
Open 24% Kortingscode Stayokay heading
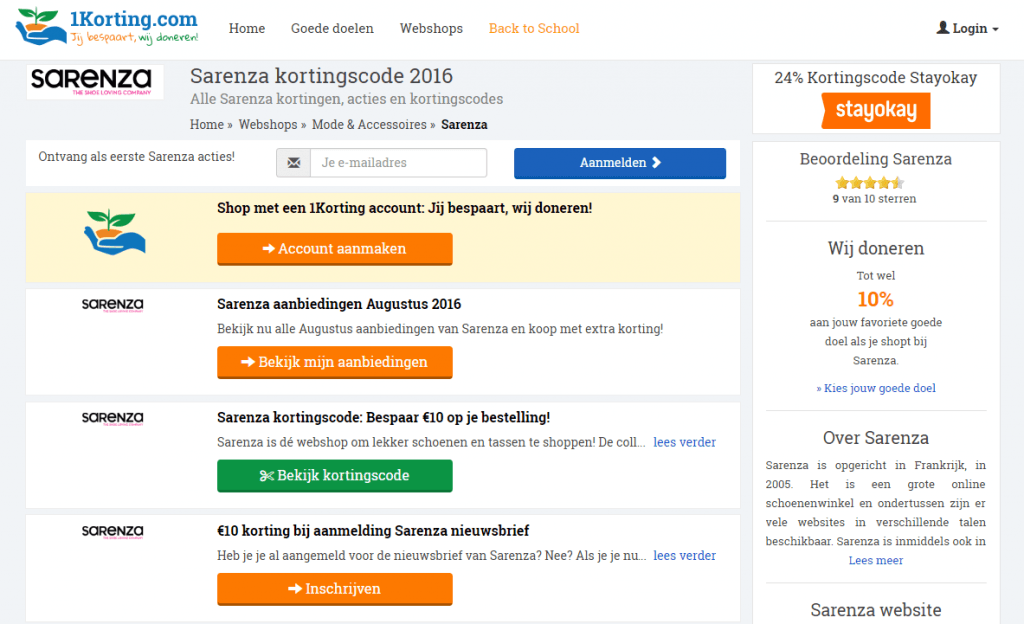pyautogui.click(x=876, y=78)
